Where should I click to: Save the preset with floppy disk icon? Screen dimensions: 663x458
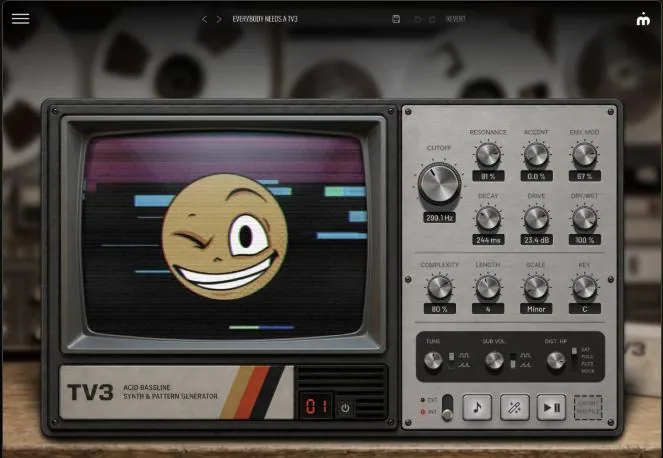pyautogui.click(x=396, y=19)
